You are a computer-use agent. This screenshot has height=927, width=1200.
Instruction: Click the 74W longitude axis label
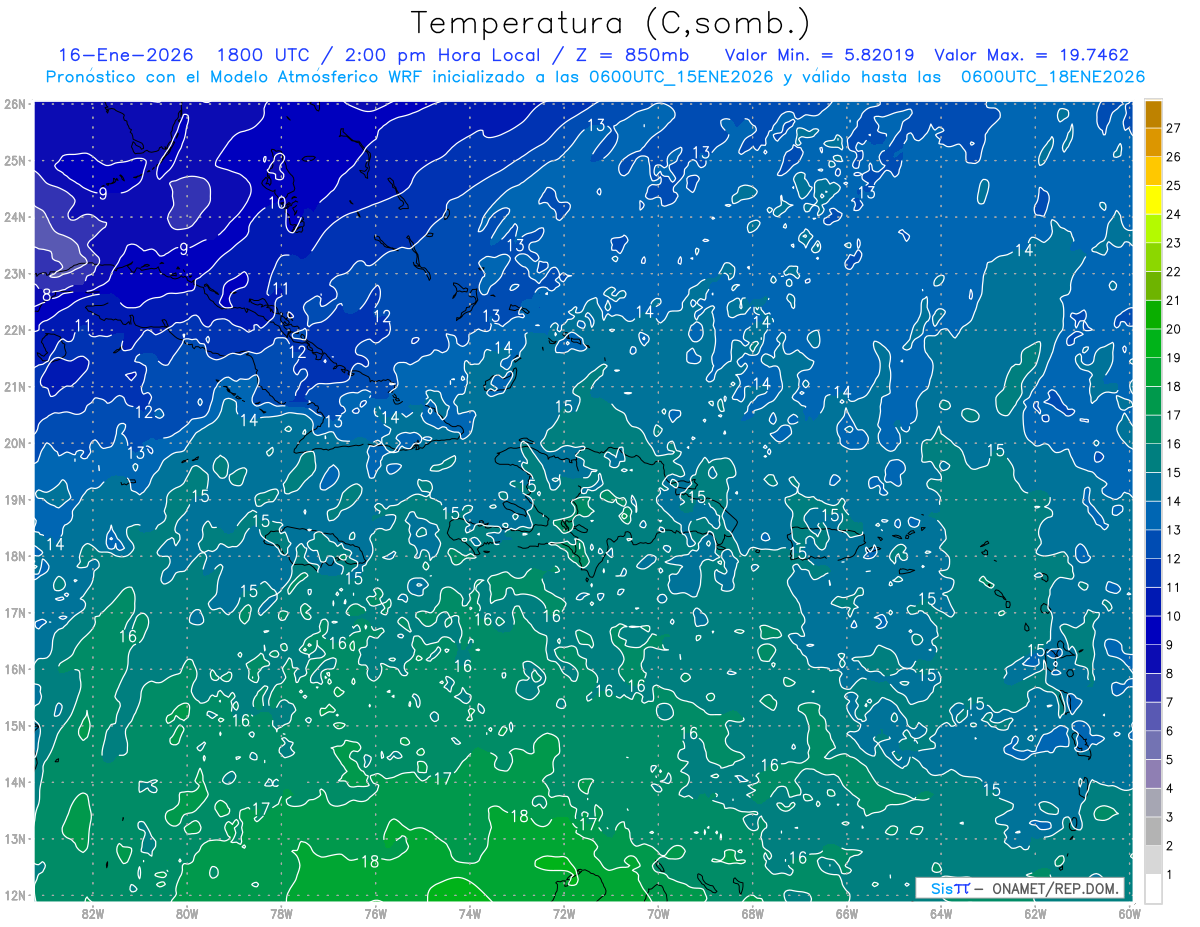tap(470, 913)
